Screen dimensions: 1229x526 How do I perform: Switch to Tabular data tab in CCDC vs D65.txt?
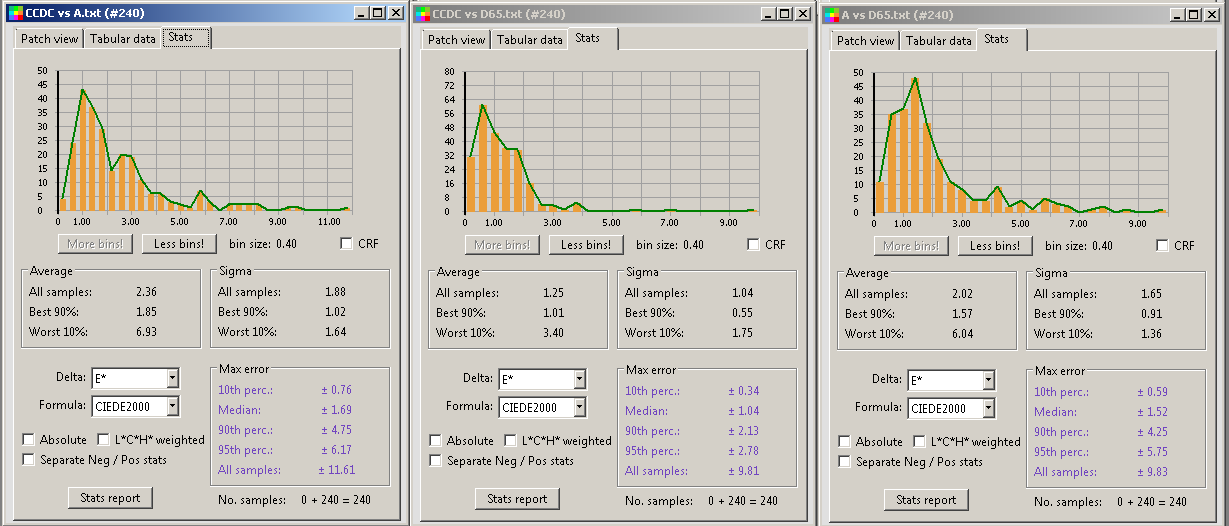click(529, 40)
